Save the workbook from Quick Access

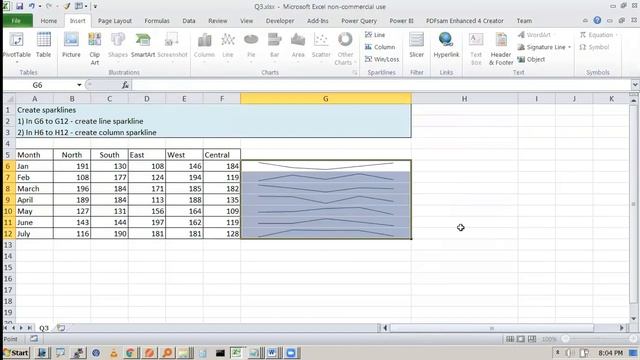[19, 6]
